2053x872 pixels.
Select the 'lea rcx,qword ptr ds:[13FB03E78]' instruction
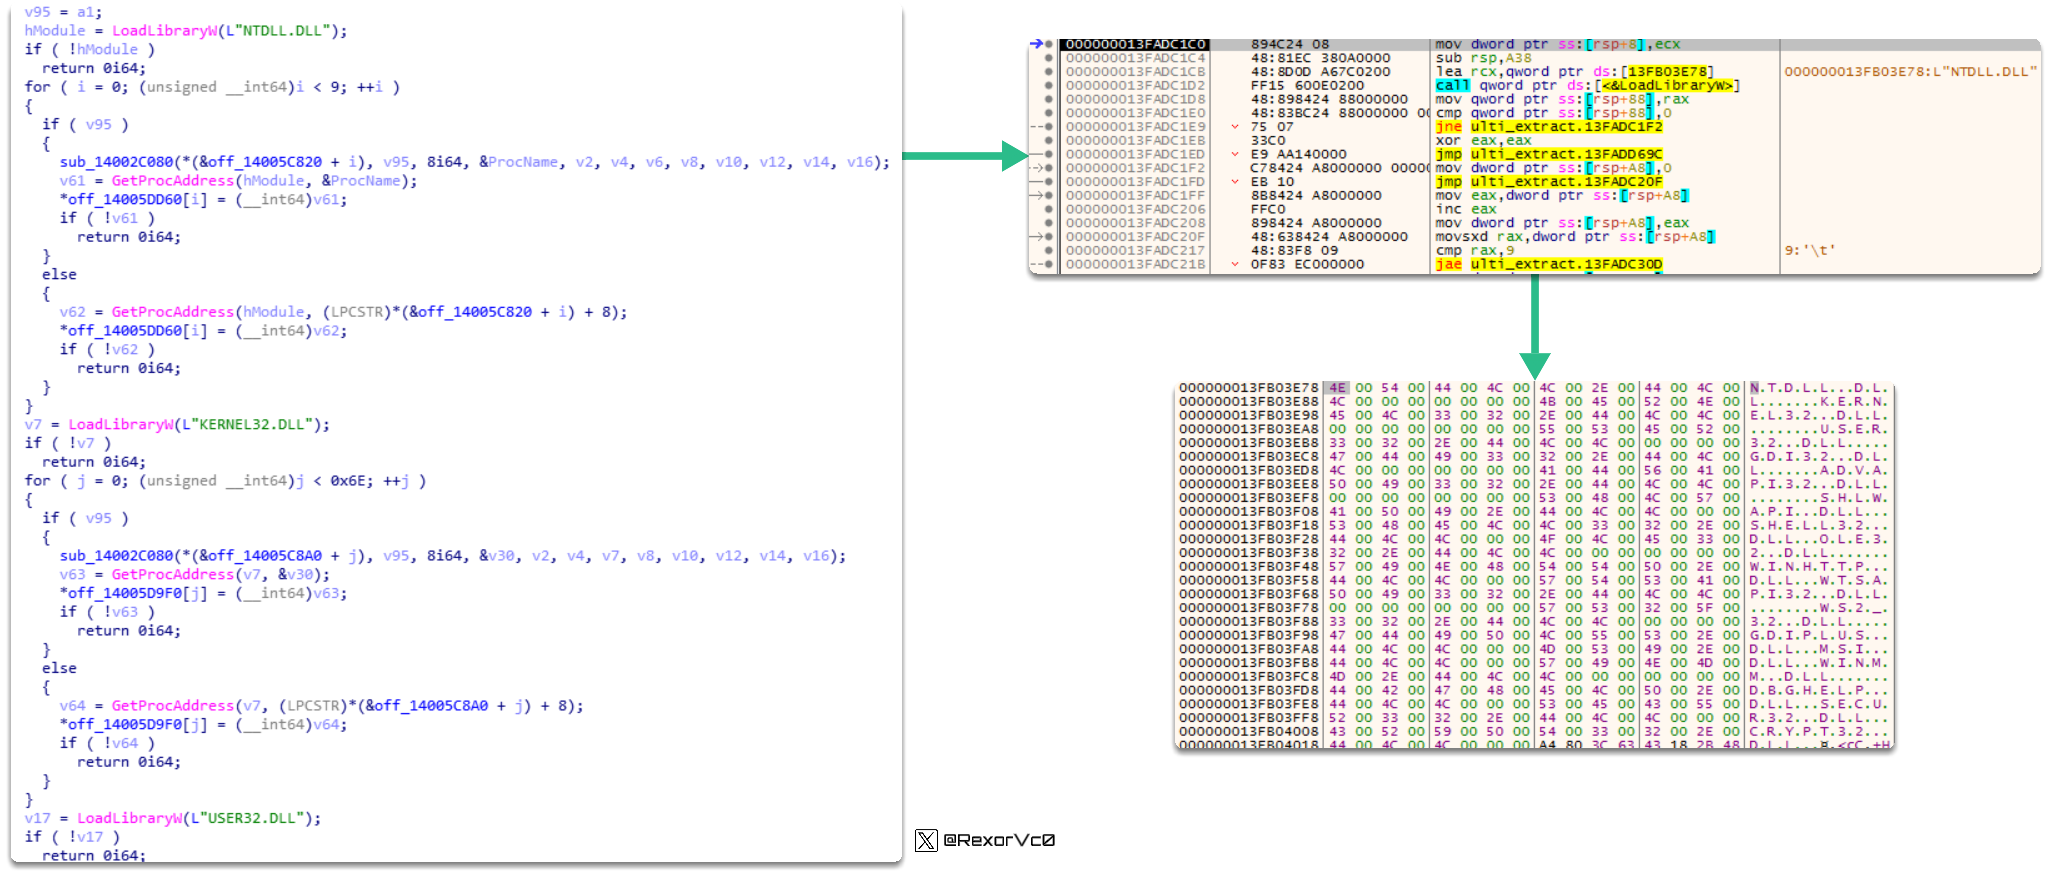coord(1574,72)
